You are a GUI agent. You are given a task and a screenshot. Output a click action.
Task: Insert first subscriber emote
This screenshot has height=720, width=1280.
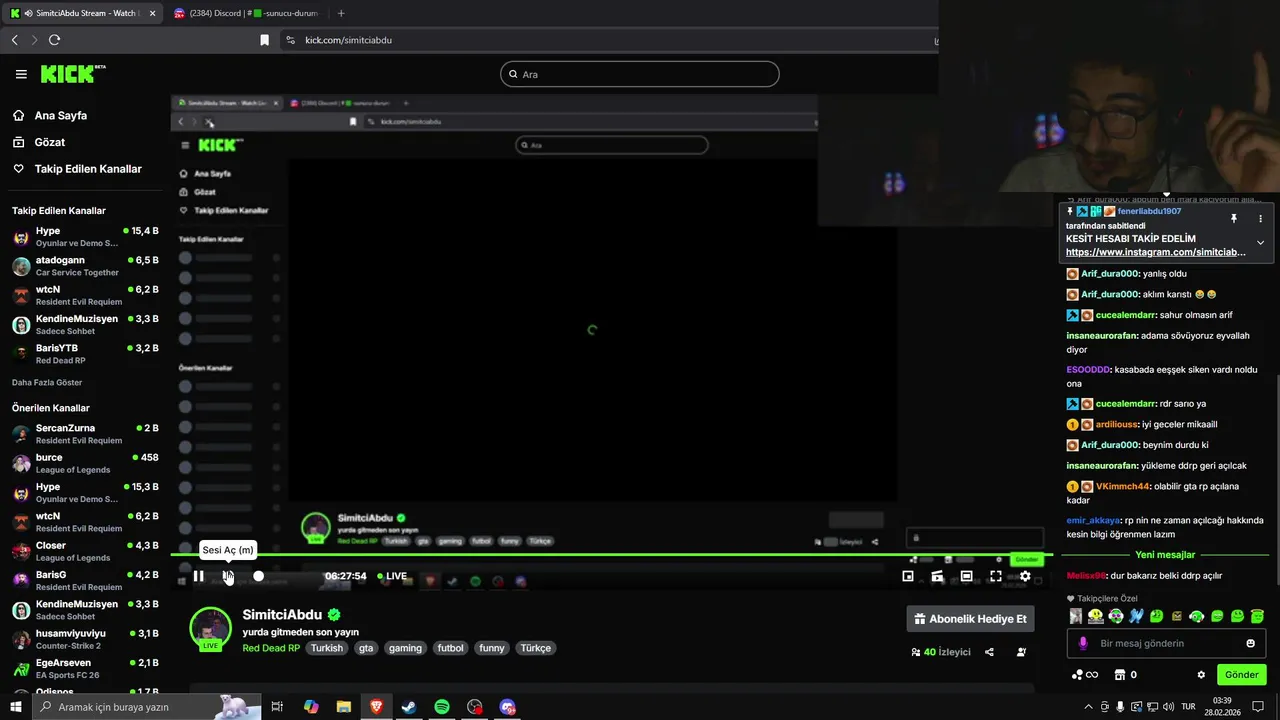tap(1076, 616)
